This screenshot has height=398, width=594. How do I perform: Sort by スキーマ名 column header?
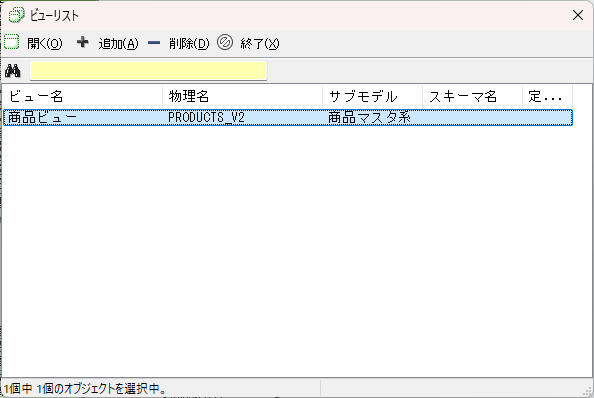click(472, 97)
